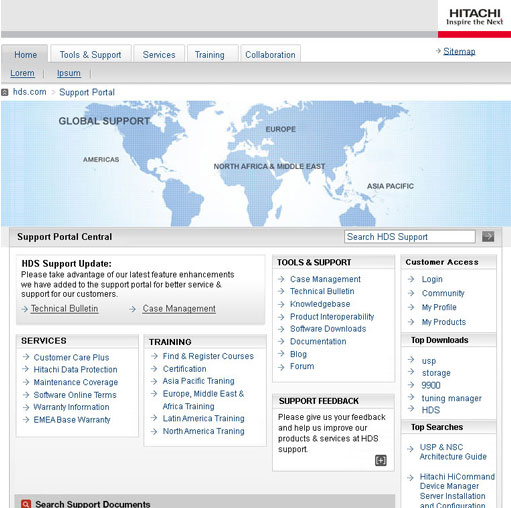The height and width of the screenshot is (508, 511).
Task: Open the Documentation link
Action: click(318, 341)
